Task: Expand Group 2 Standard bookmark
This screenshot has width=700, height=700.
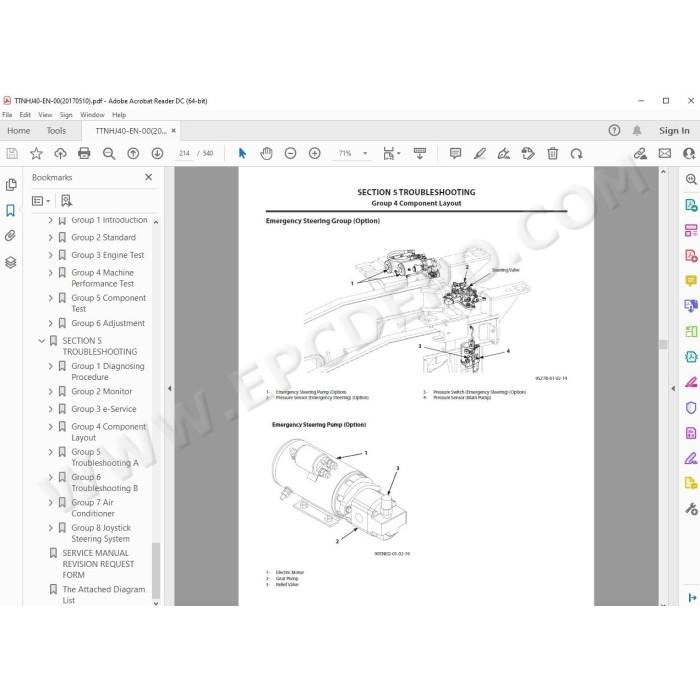Action: click(50, 238)
